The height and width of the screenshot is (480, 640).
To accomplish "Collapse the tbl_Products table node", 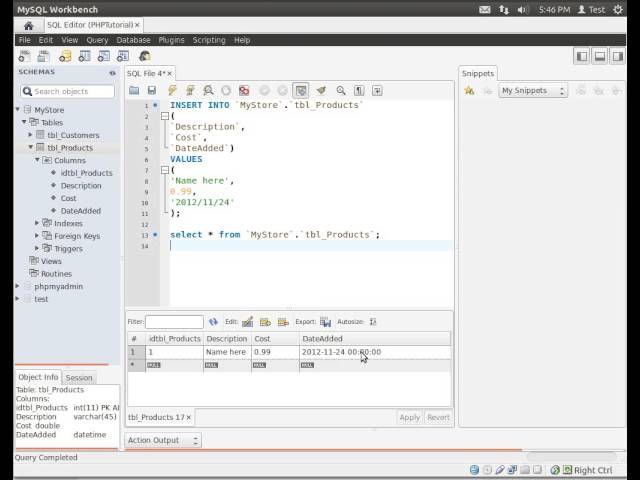I will pyautogui.click(x=31, y=147).
